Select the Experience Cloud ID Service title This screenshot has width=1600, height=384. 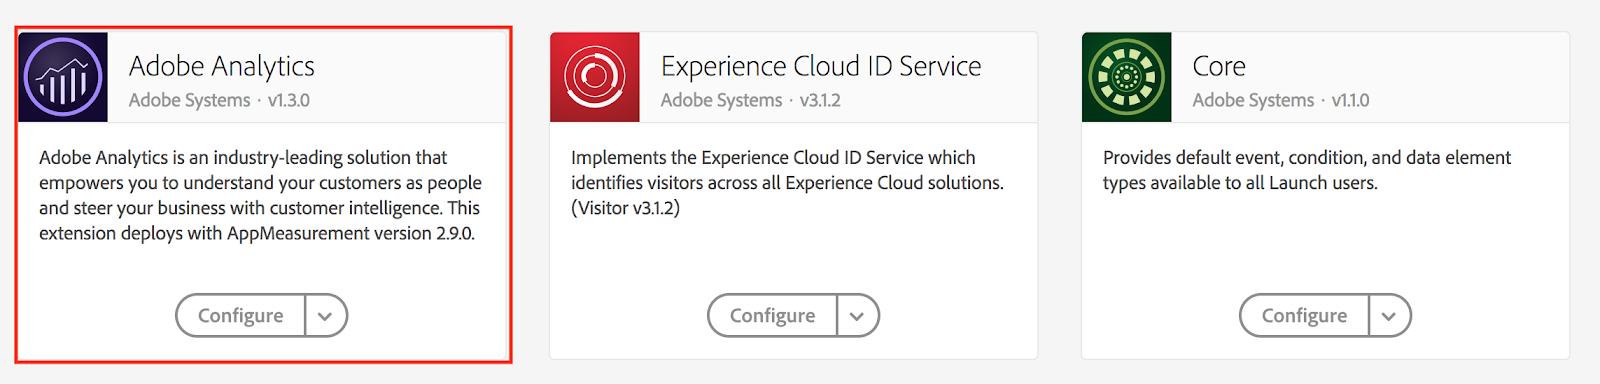821,66
